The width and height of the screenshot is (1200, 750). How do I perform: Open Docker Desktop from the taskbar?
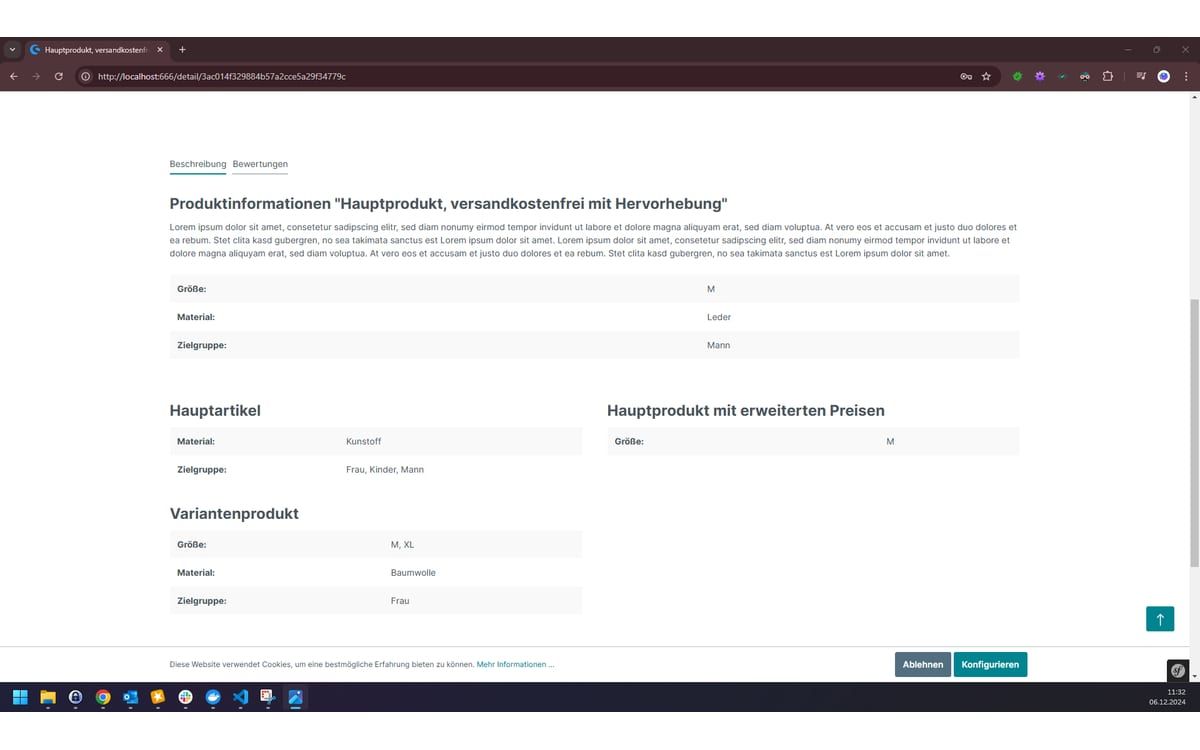coord(212,697)
